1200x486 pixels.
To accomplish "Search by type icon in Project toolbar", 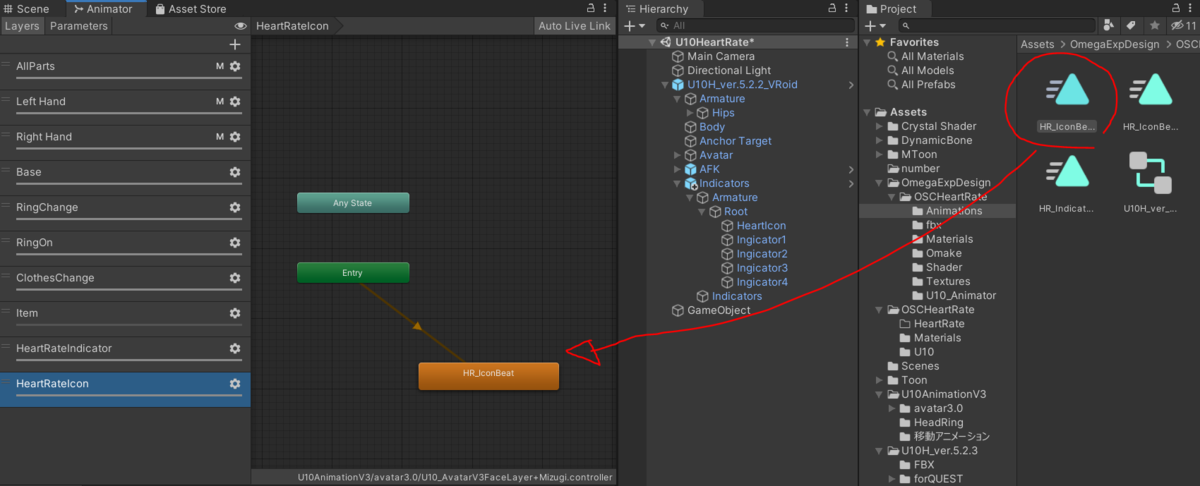I will point(1108,26).
